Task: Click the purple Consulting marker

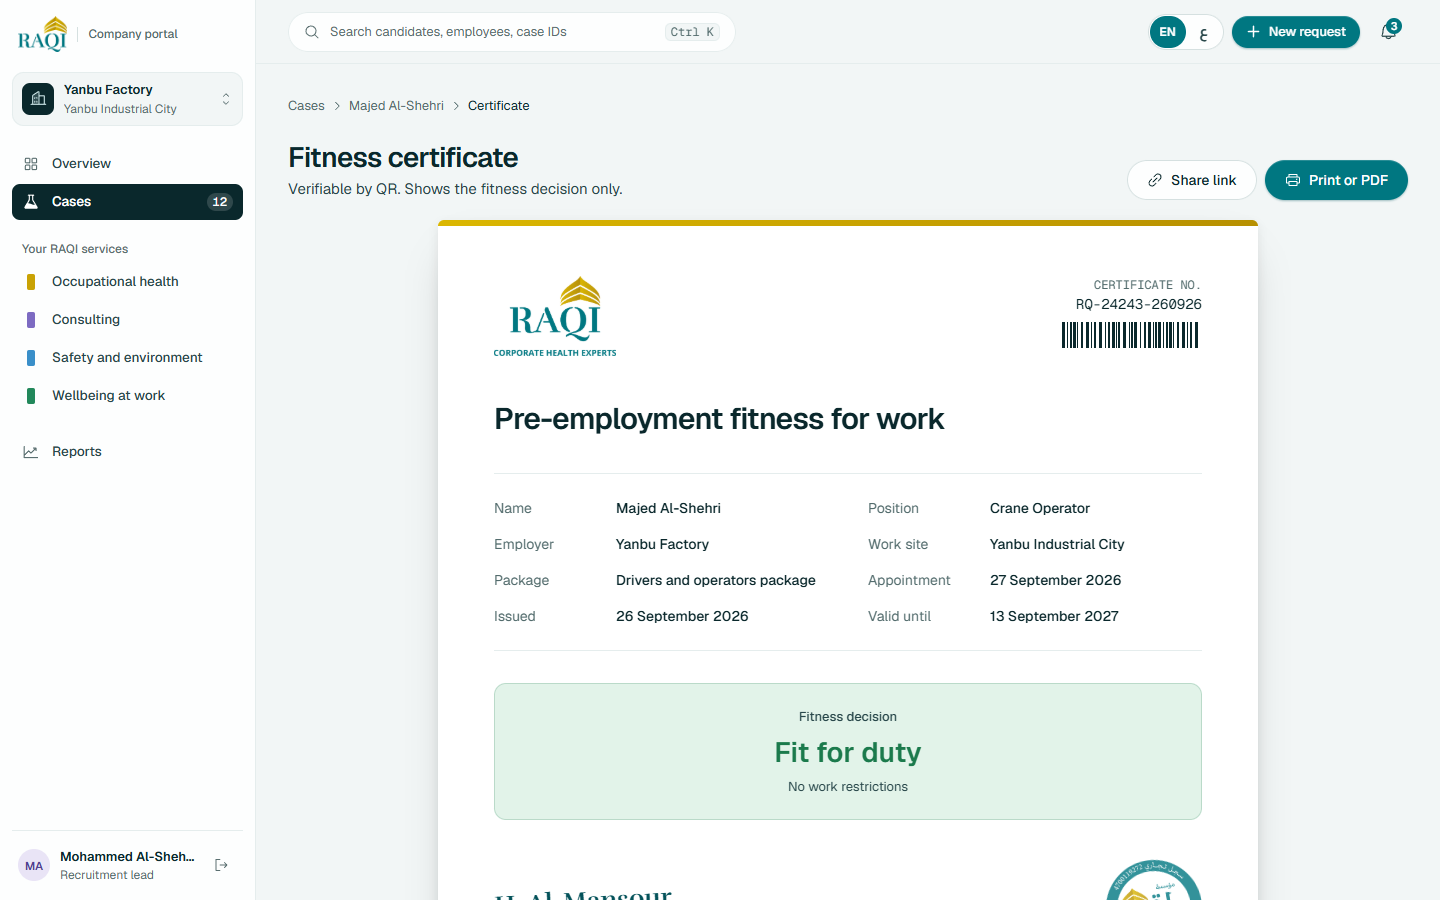Action: (x=31, y=320)
